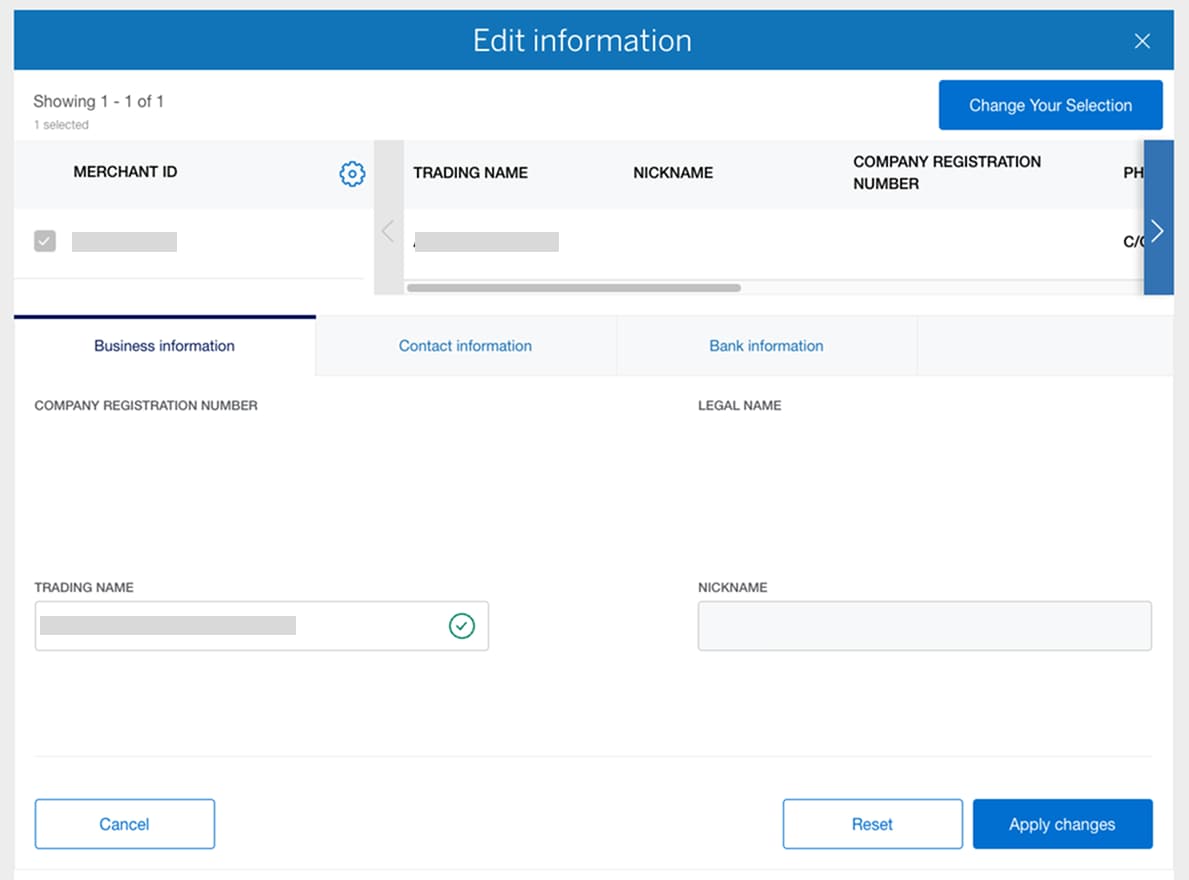The image size is (1189, 880).
Task: Click the Legal Name field label
Action: click(739, 406)
